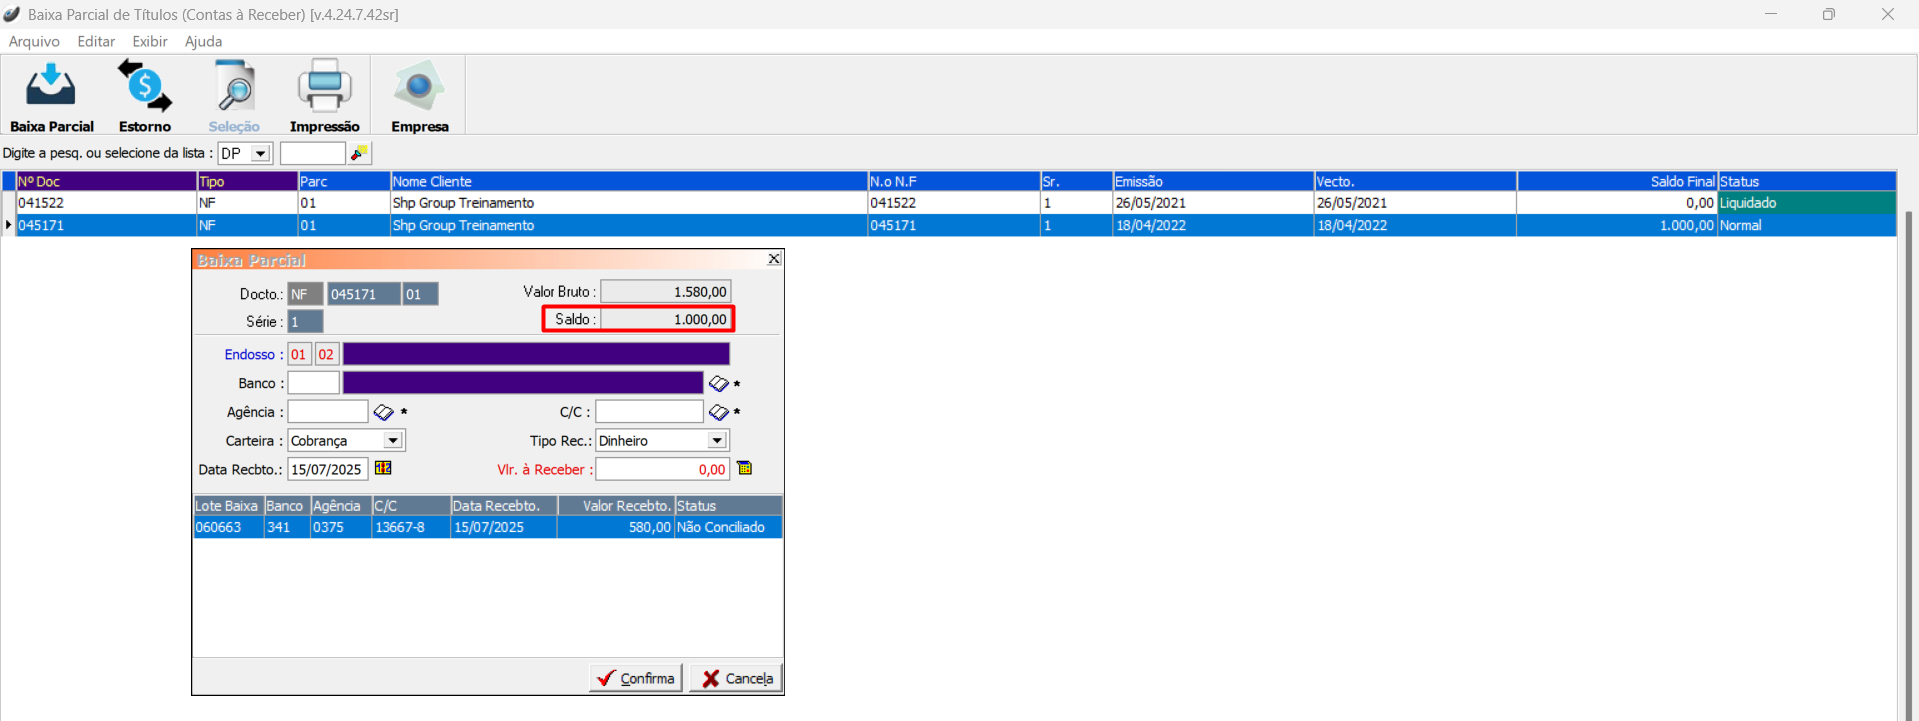Image resolution: width=1919 pixels, height=721 pixels.
Task: Toggle the Endosso 01 box
Action: click(x=299, y=354)
